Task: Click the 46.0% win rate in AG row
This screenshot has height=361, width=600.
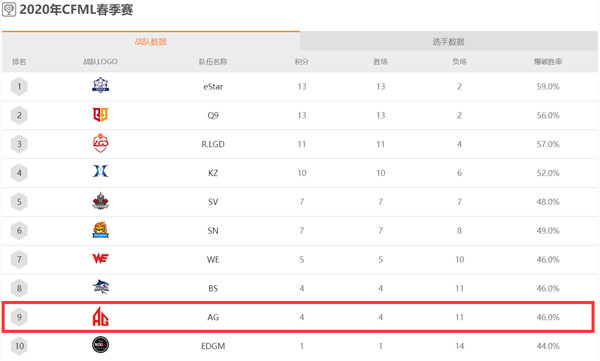Action: point(548,317)
